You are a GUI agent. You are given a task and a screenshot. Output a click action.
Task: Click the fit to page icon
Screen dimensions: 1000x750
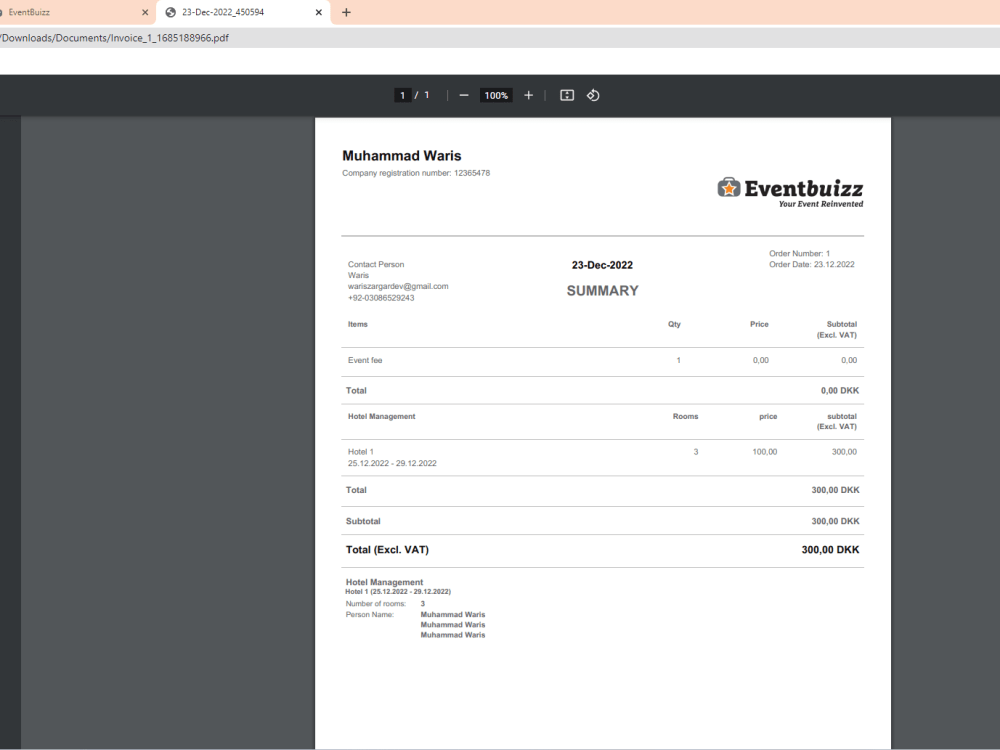tap(567, 95)
